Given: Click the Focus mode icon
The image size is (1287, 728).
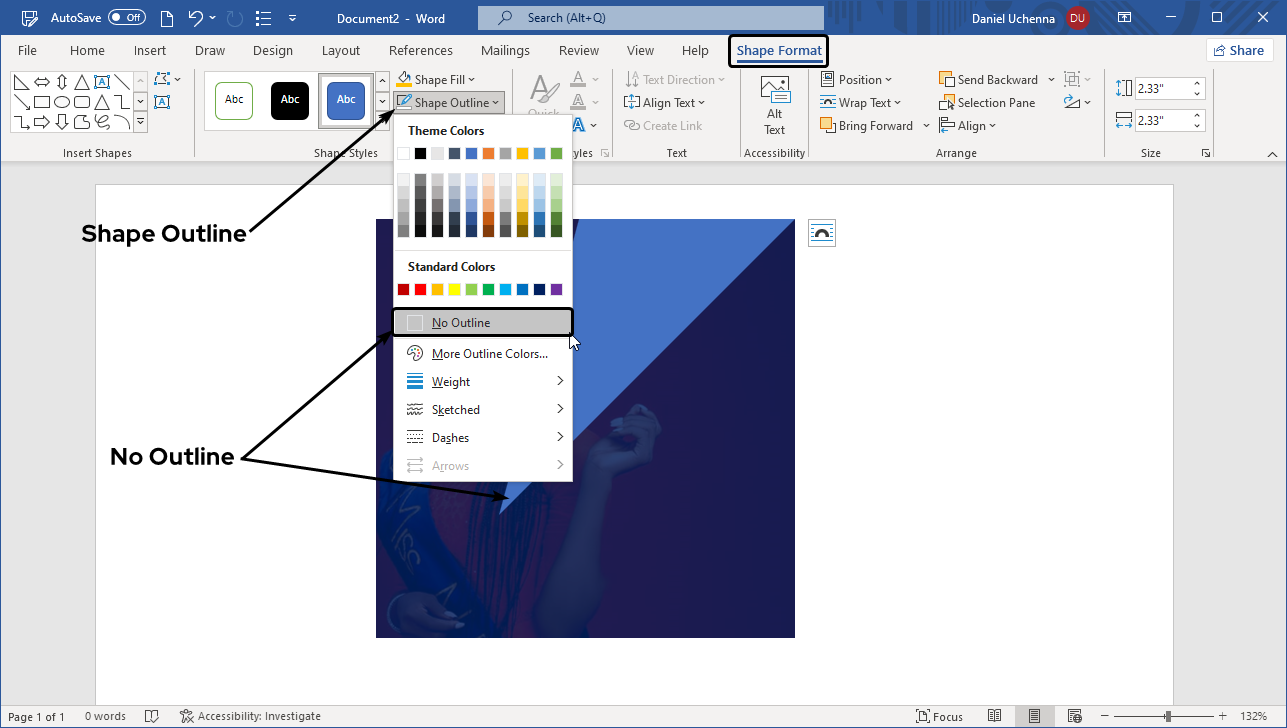Looking at the screenshot, I should click(x=923, y=716).
